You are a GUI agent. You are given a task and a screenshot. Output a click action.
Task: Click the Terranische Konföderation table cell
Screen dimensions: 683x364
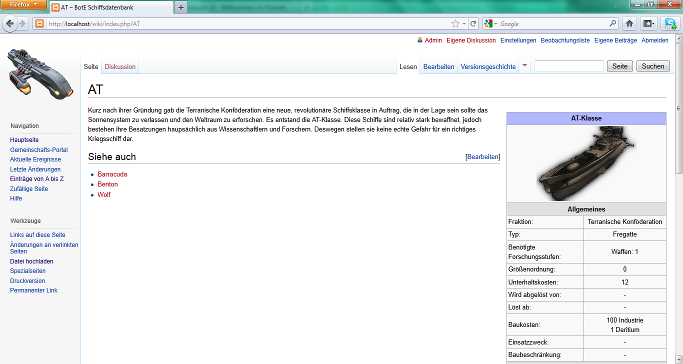click(x=625, y=222)
